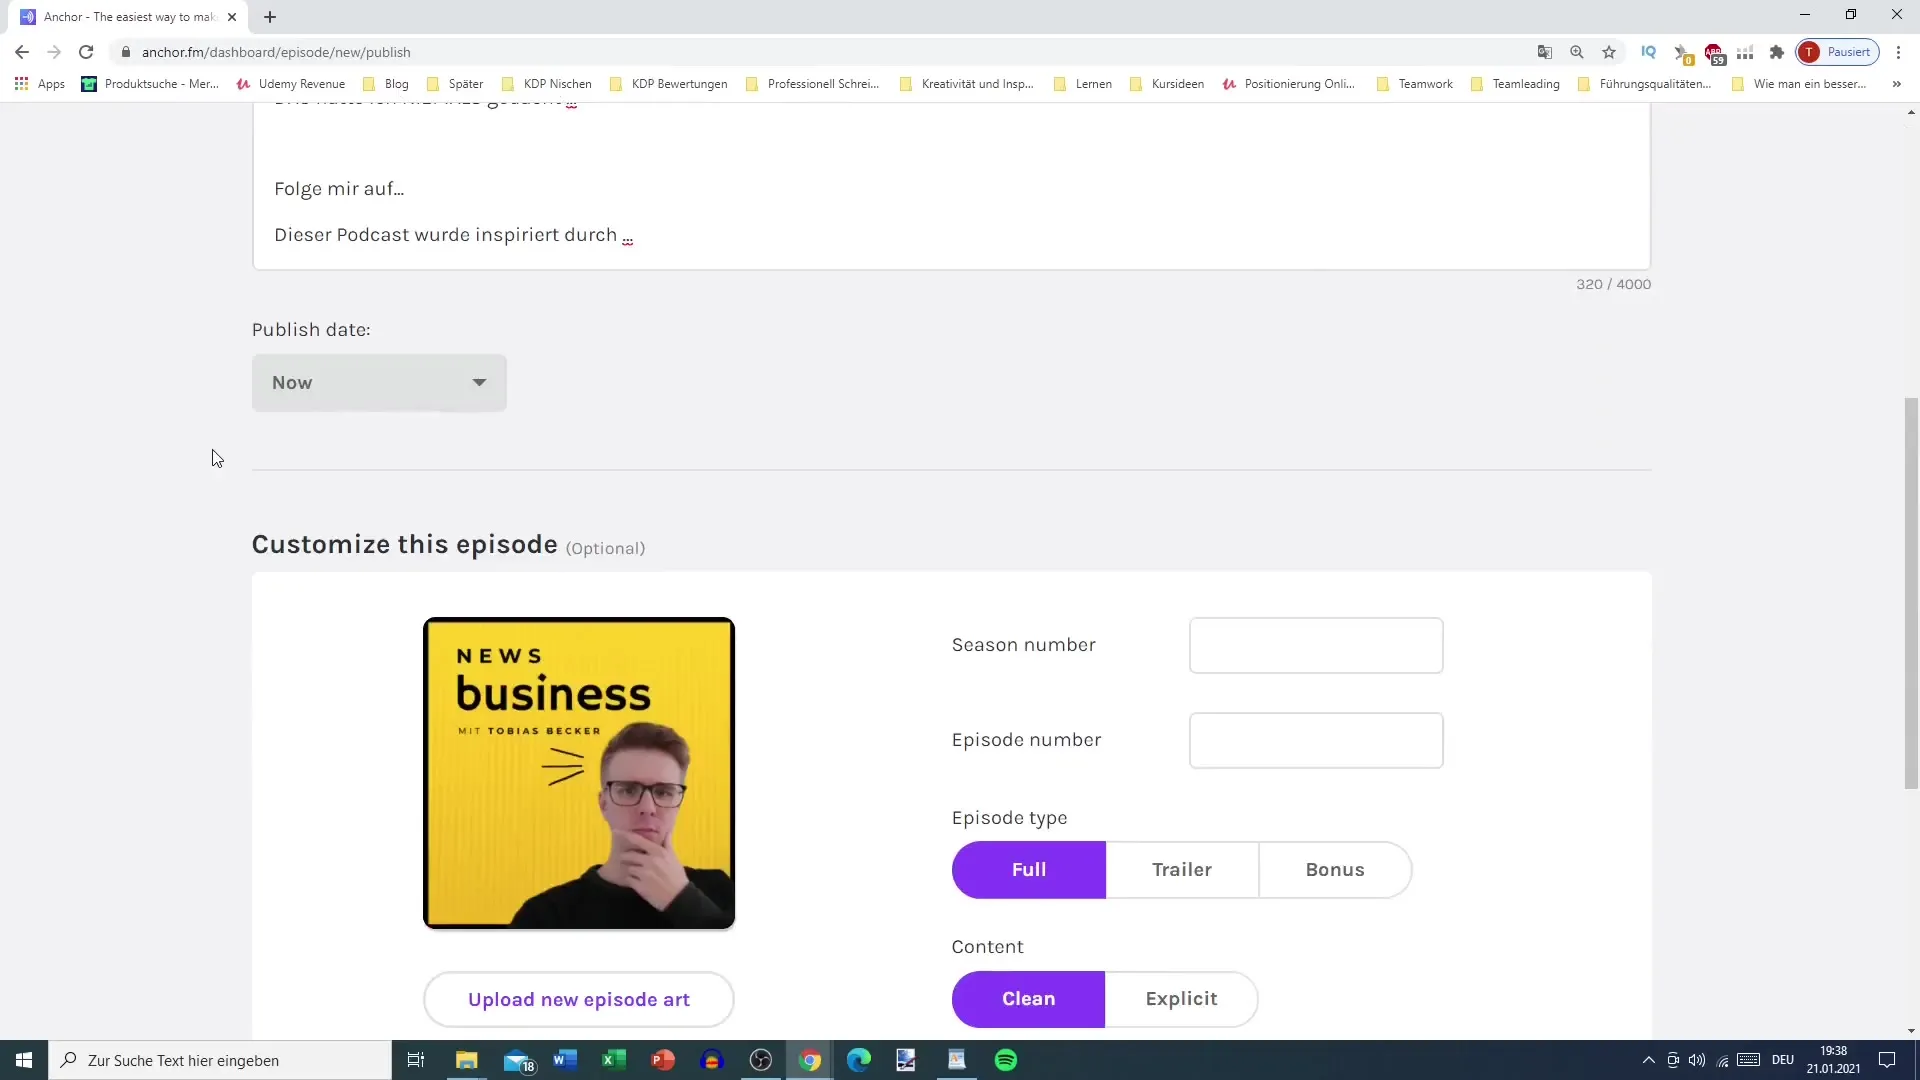Open OBS Studio from the taskbar
This screenshot has width=1920, height=1080.
point(761,1060)
